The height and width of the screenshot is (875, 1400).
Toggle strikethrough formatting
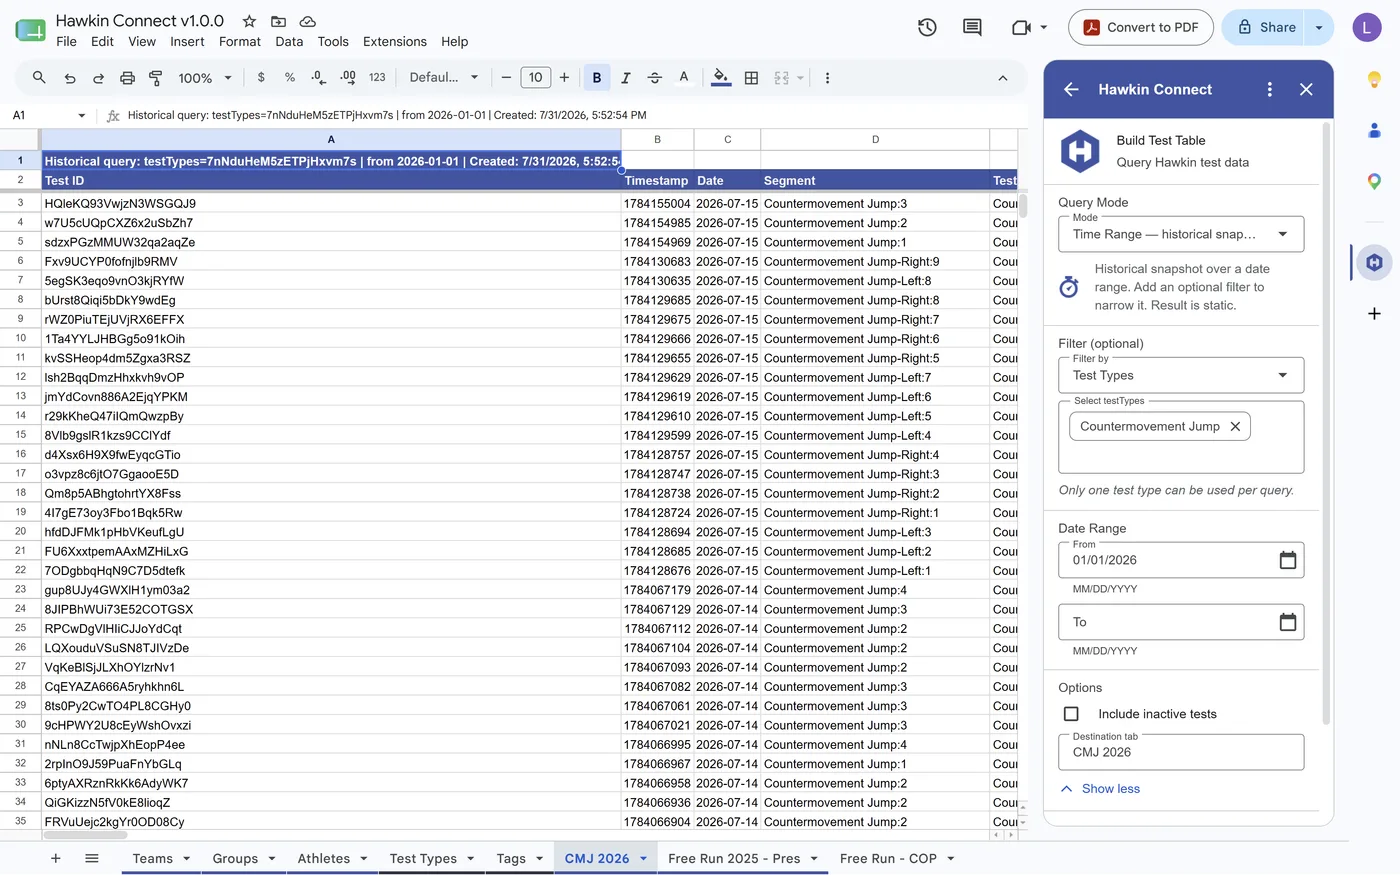[655, 78]
